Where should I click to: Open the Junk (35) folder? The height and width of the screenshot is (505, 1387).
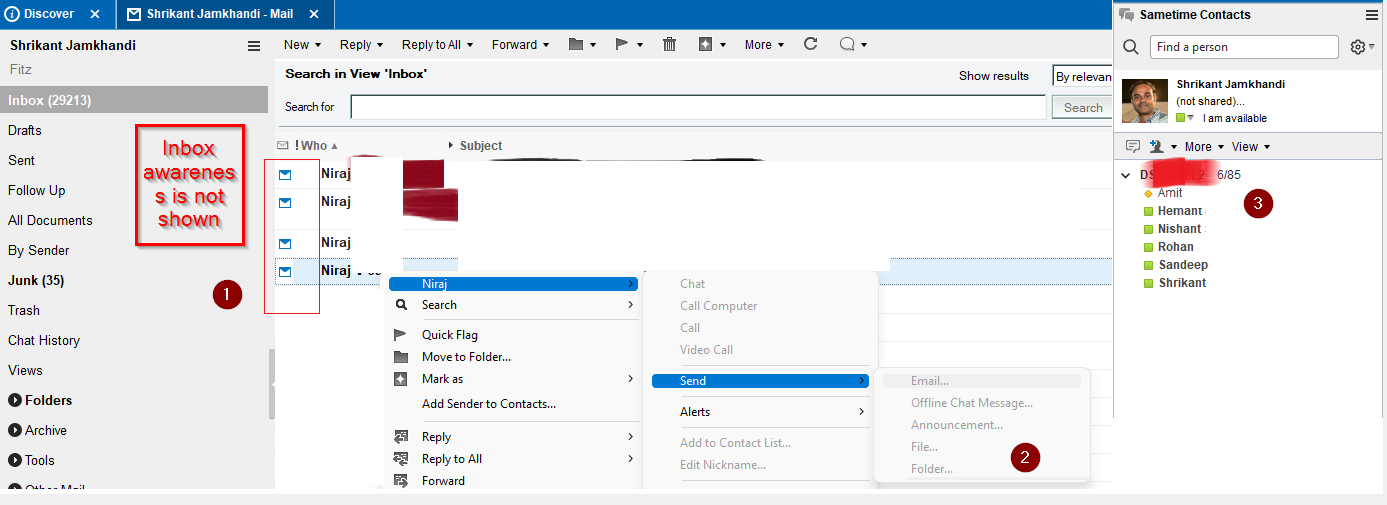pyautogui.click(x=36, y=281)
